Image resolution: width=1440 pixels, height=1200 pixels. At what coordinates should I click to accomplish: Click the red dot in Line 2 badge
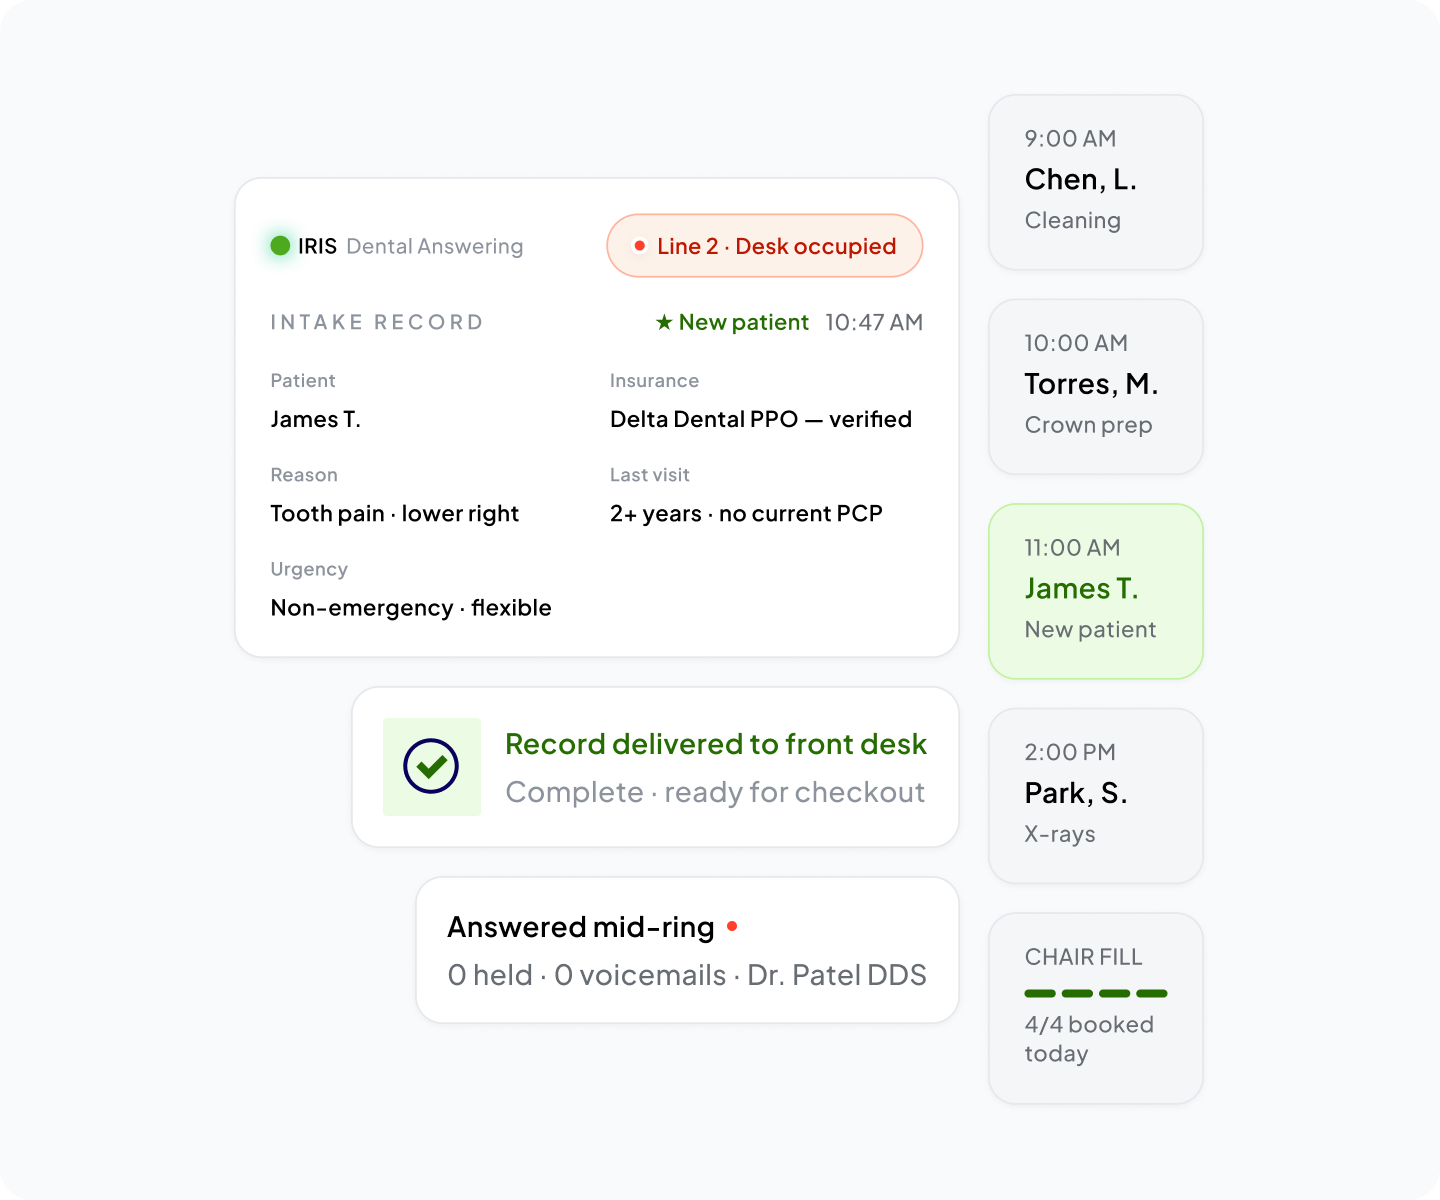639,246
